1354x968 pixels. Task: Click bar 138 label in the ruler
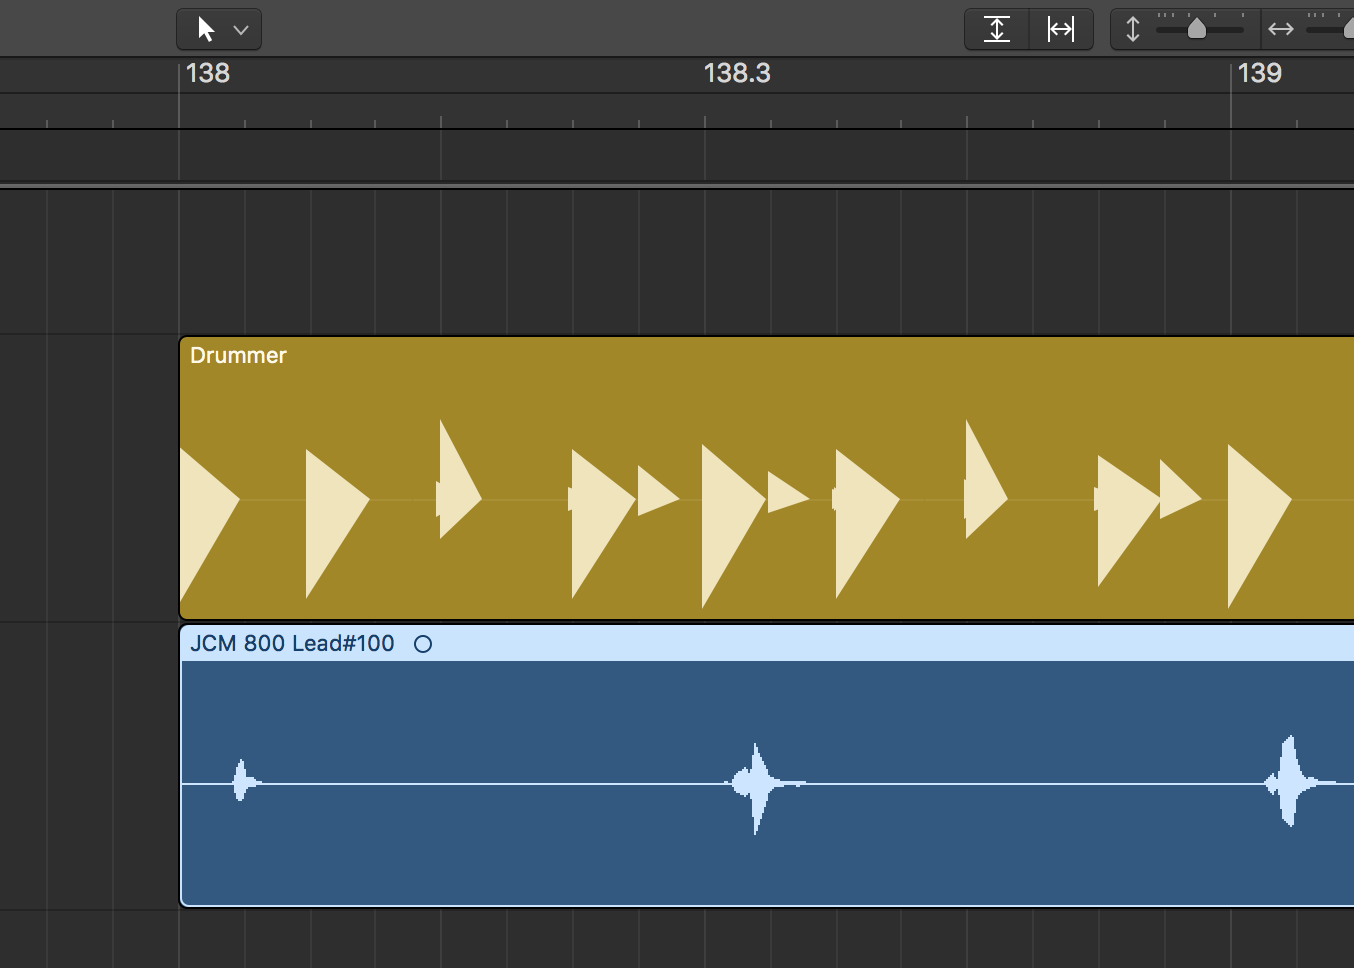[208, 73]
